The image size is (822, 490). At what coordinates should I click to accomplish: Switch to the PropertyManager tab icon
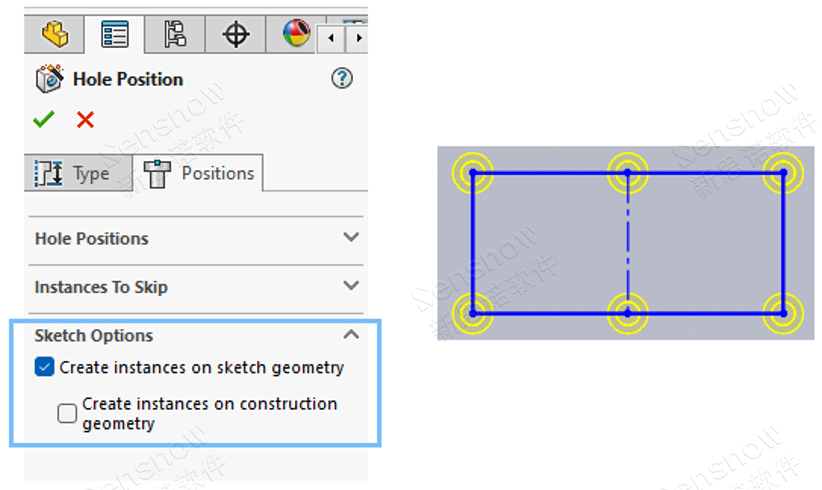[x=114, y=35]
